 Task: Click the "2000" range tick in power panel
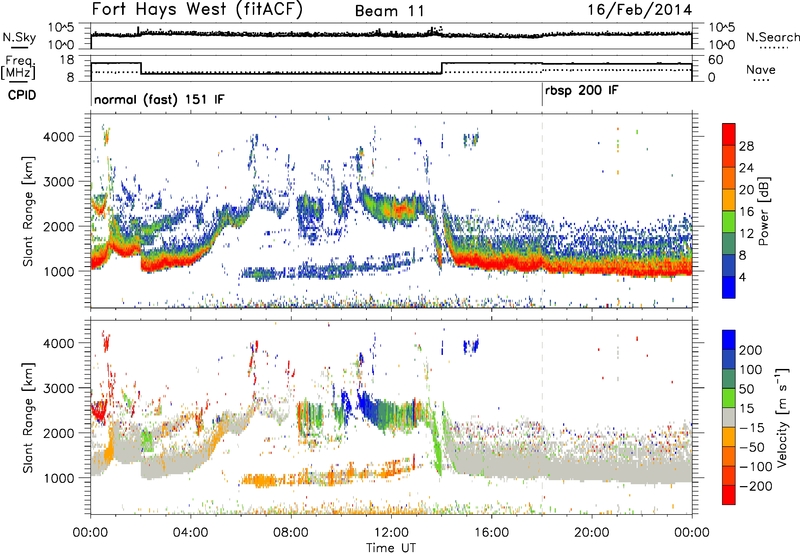tap(58, 226)
